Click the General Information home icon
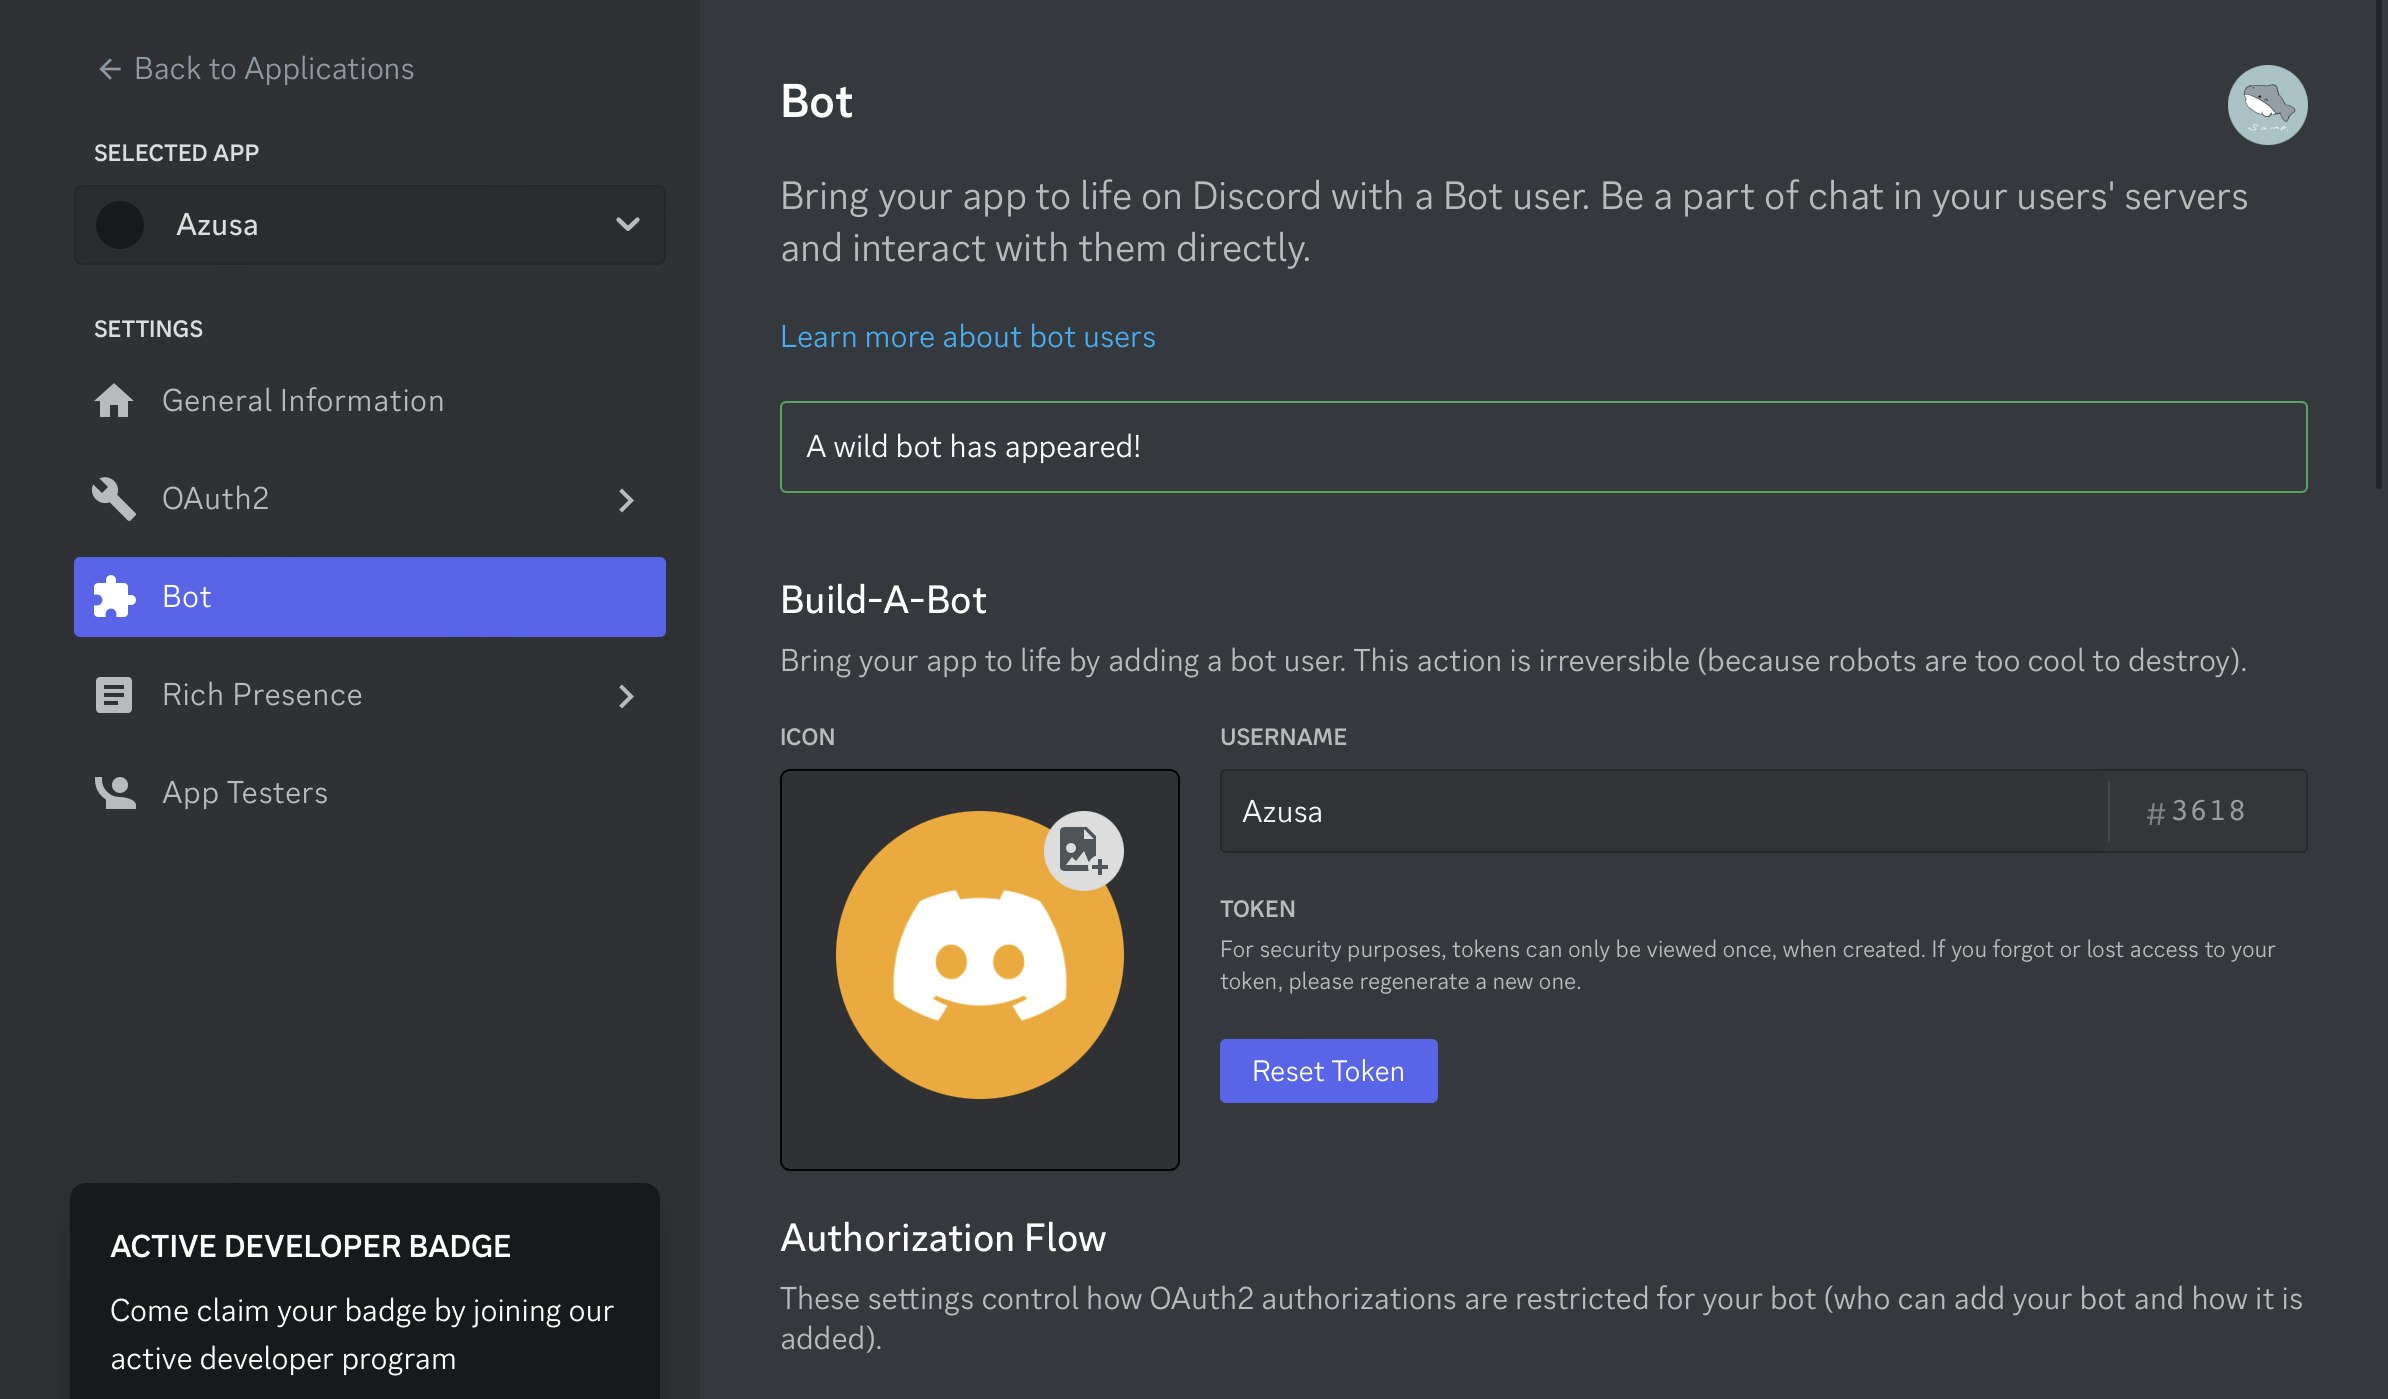Screen dimensions: 2388x1399 114,401
